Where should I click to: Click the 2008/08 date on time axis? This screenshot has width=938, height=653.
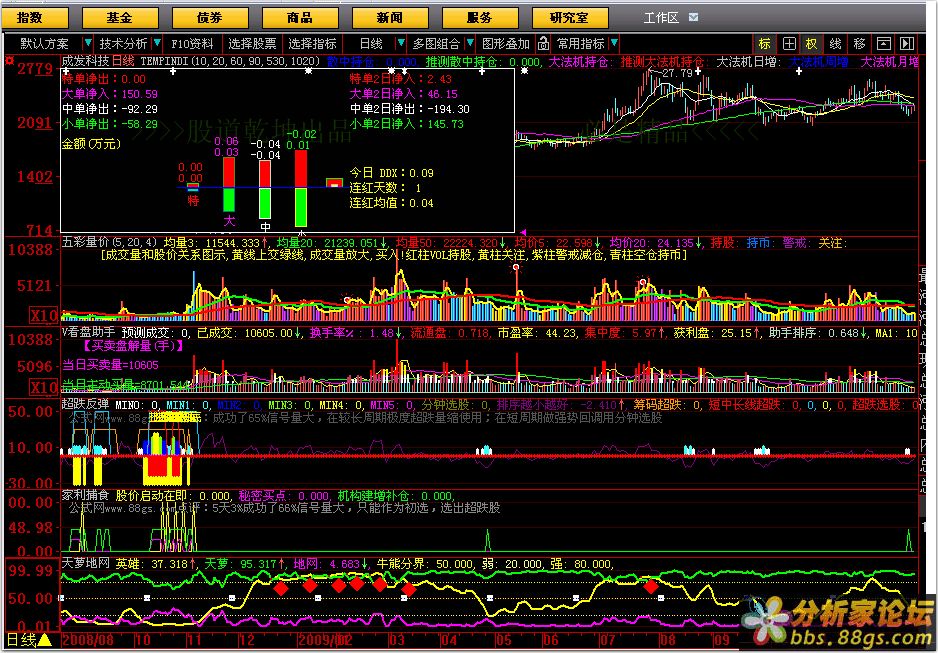88,639
